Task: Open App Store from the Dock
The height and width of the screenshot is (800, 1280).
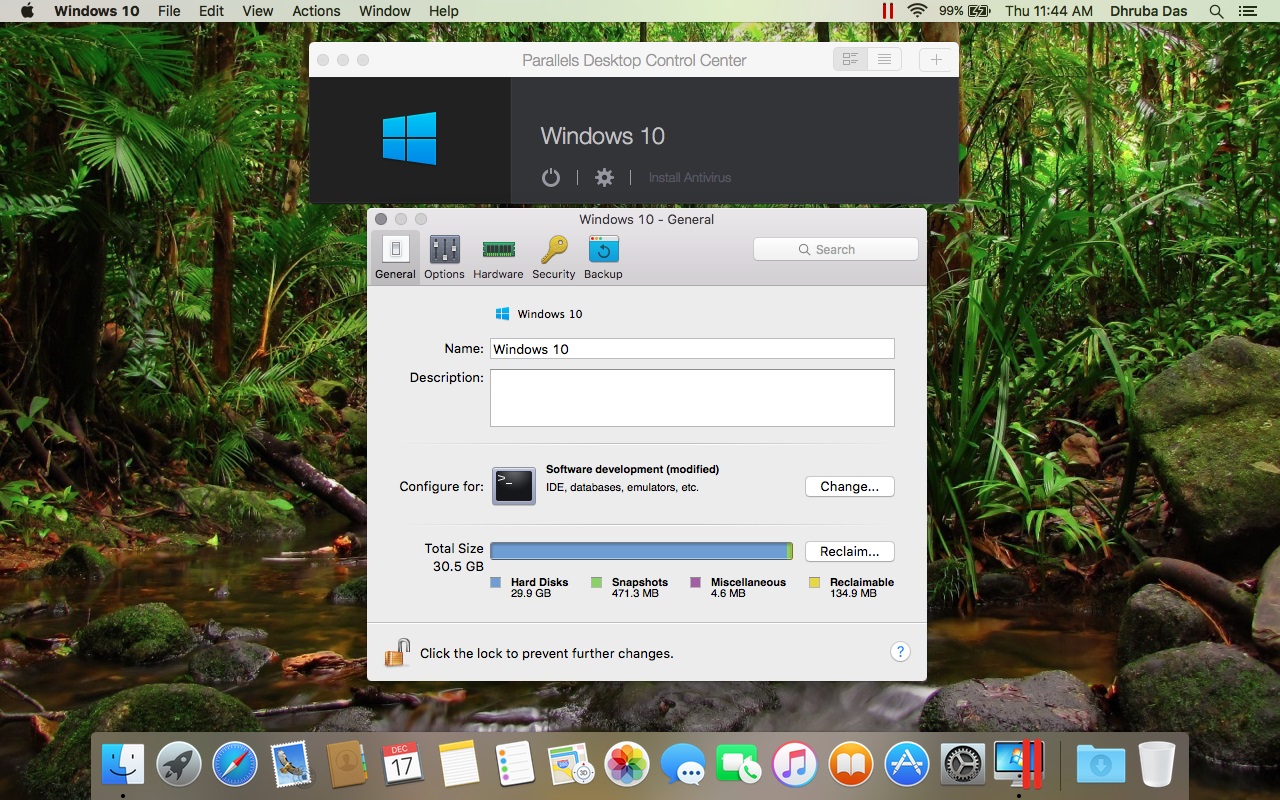Action: pyautogui.click(x=907, y=765)
